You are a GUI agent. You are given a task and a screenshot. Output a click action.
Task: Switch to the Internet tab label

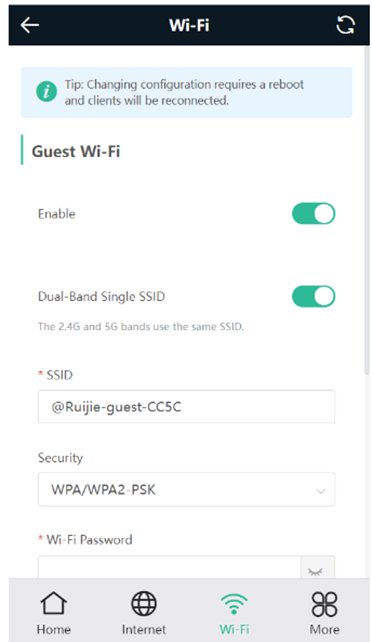[x=144, y=629]
